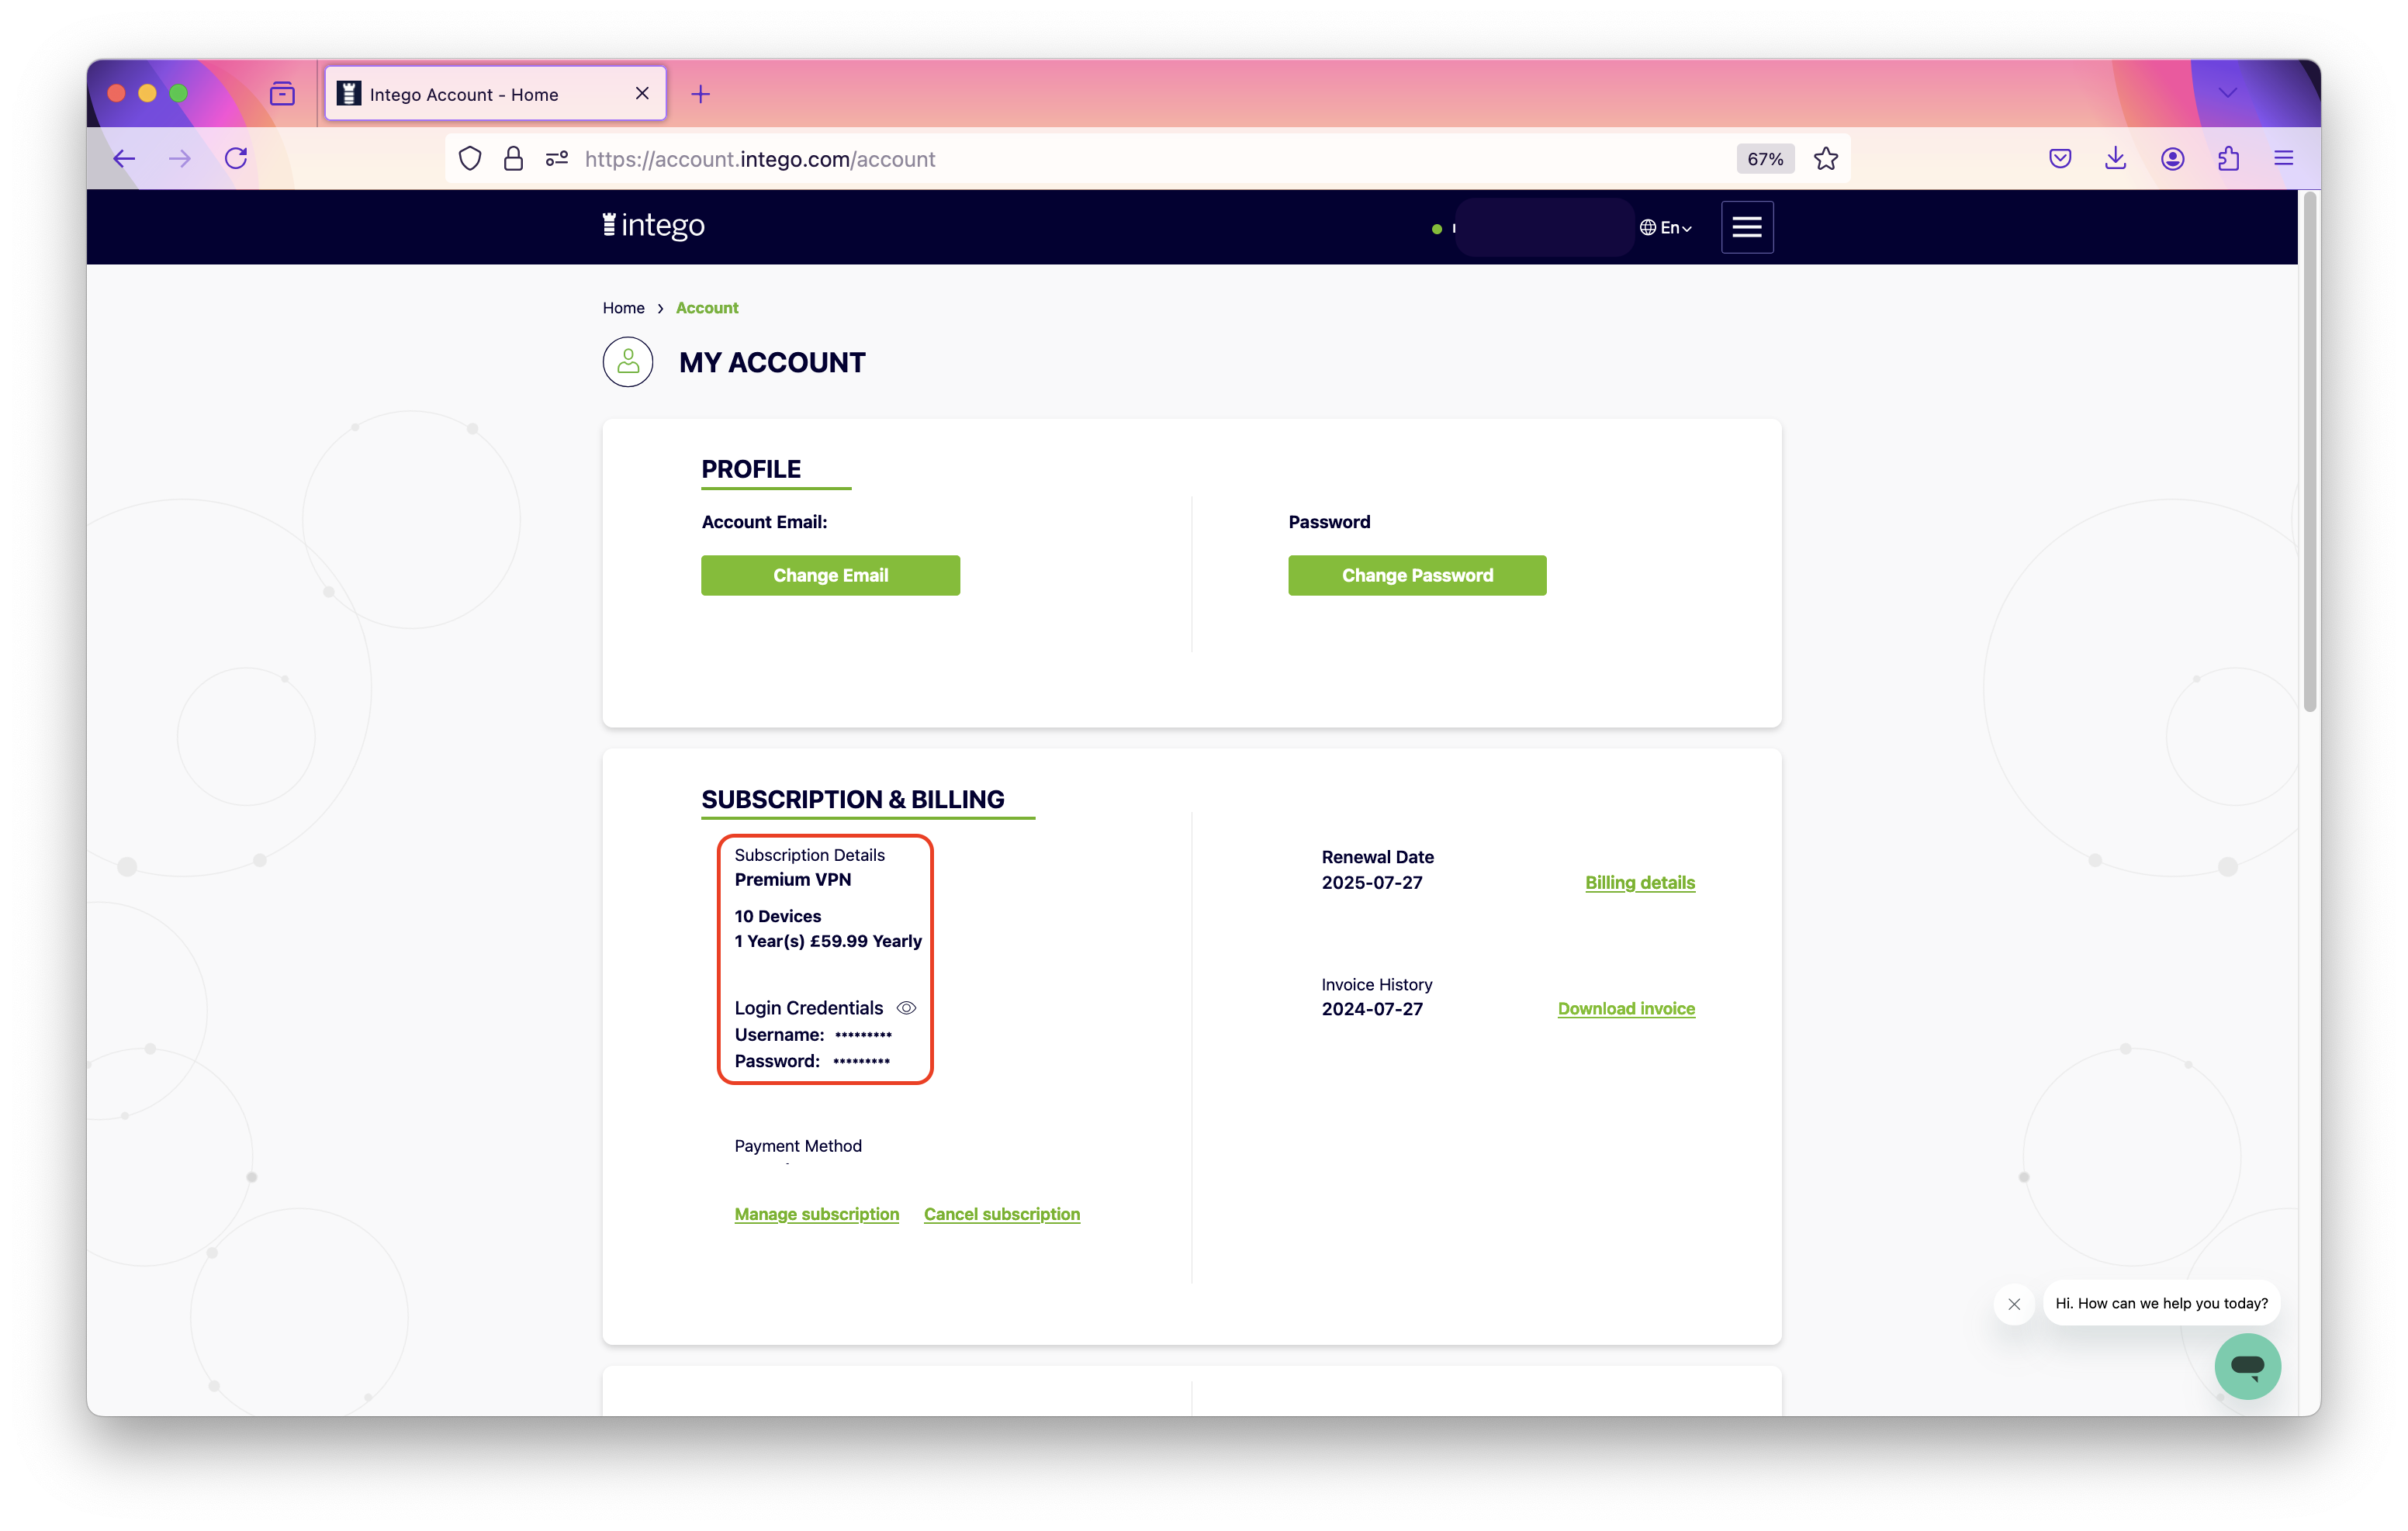Open the hamburger menu in site header
The width and height of the screenshot is (2408, 1531).
(x=1746, y=227)
